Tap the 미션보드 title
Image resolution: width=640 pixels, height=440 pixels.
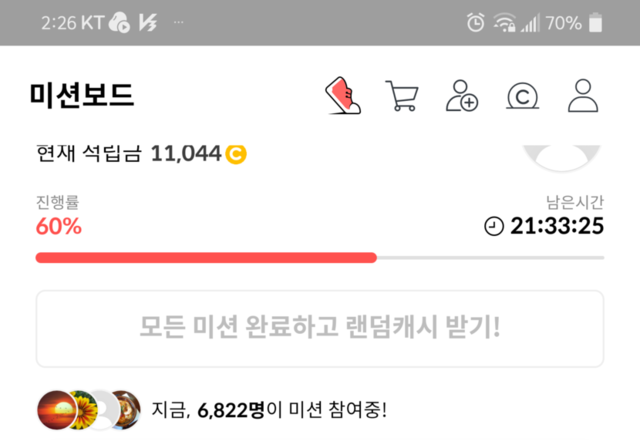[82, 95]
